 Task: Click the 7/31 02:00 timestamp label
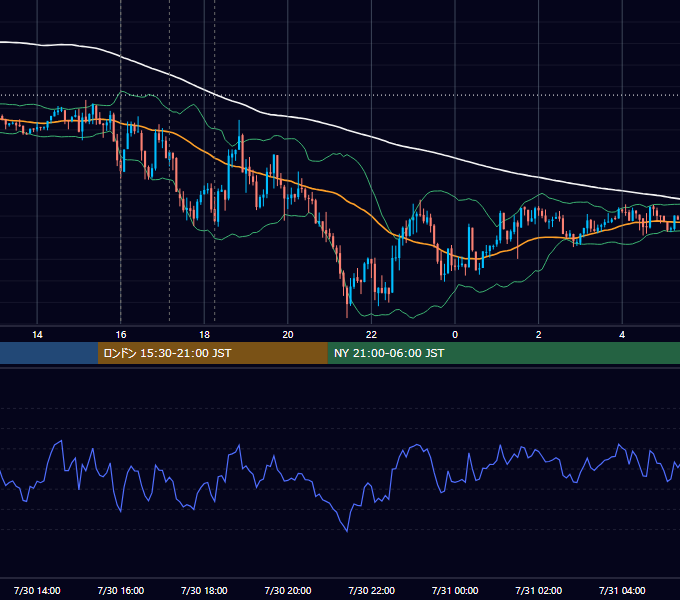539,590
